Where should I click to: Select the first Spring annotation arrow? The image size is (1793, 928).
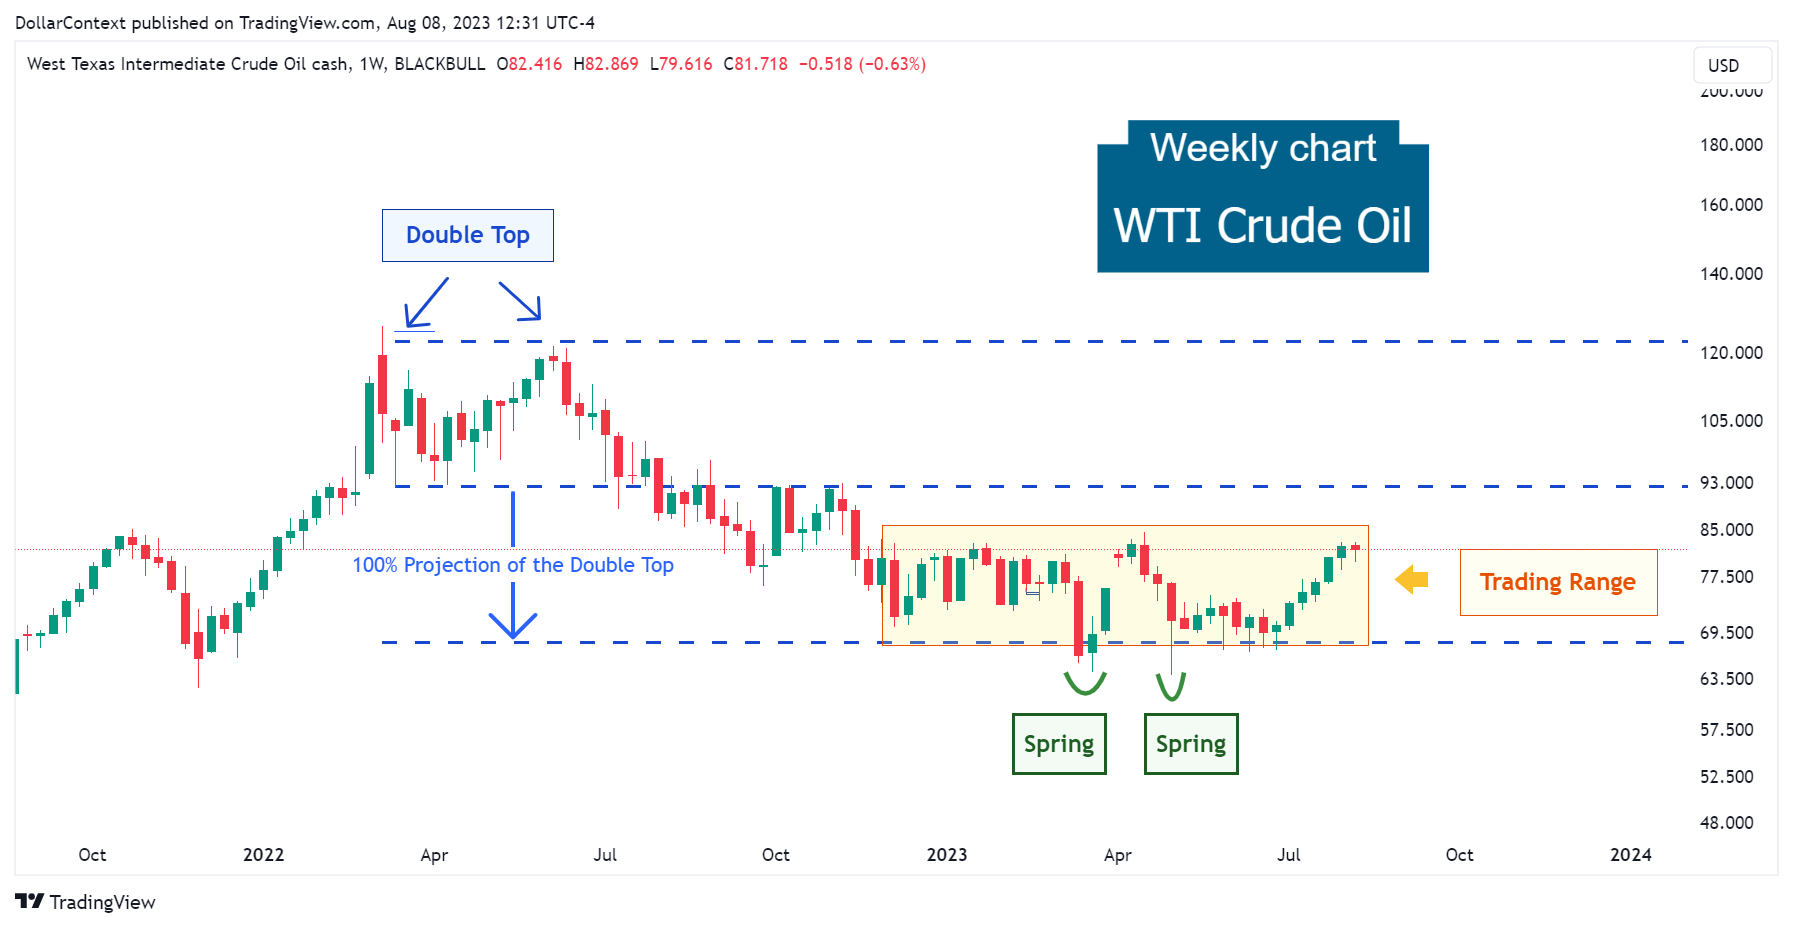click(1085, 685)
